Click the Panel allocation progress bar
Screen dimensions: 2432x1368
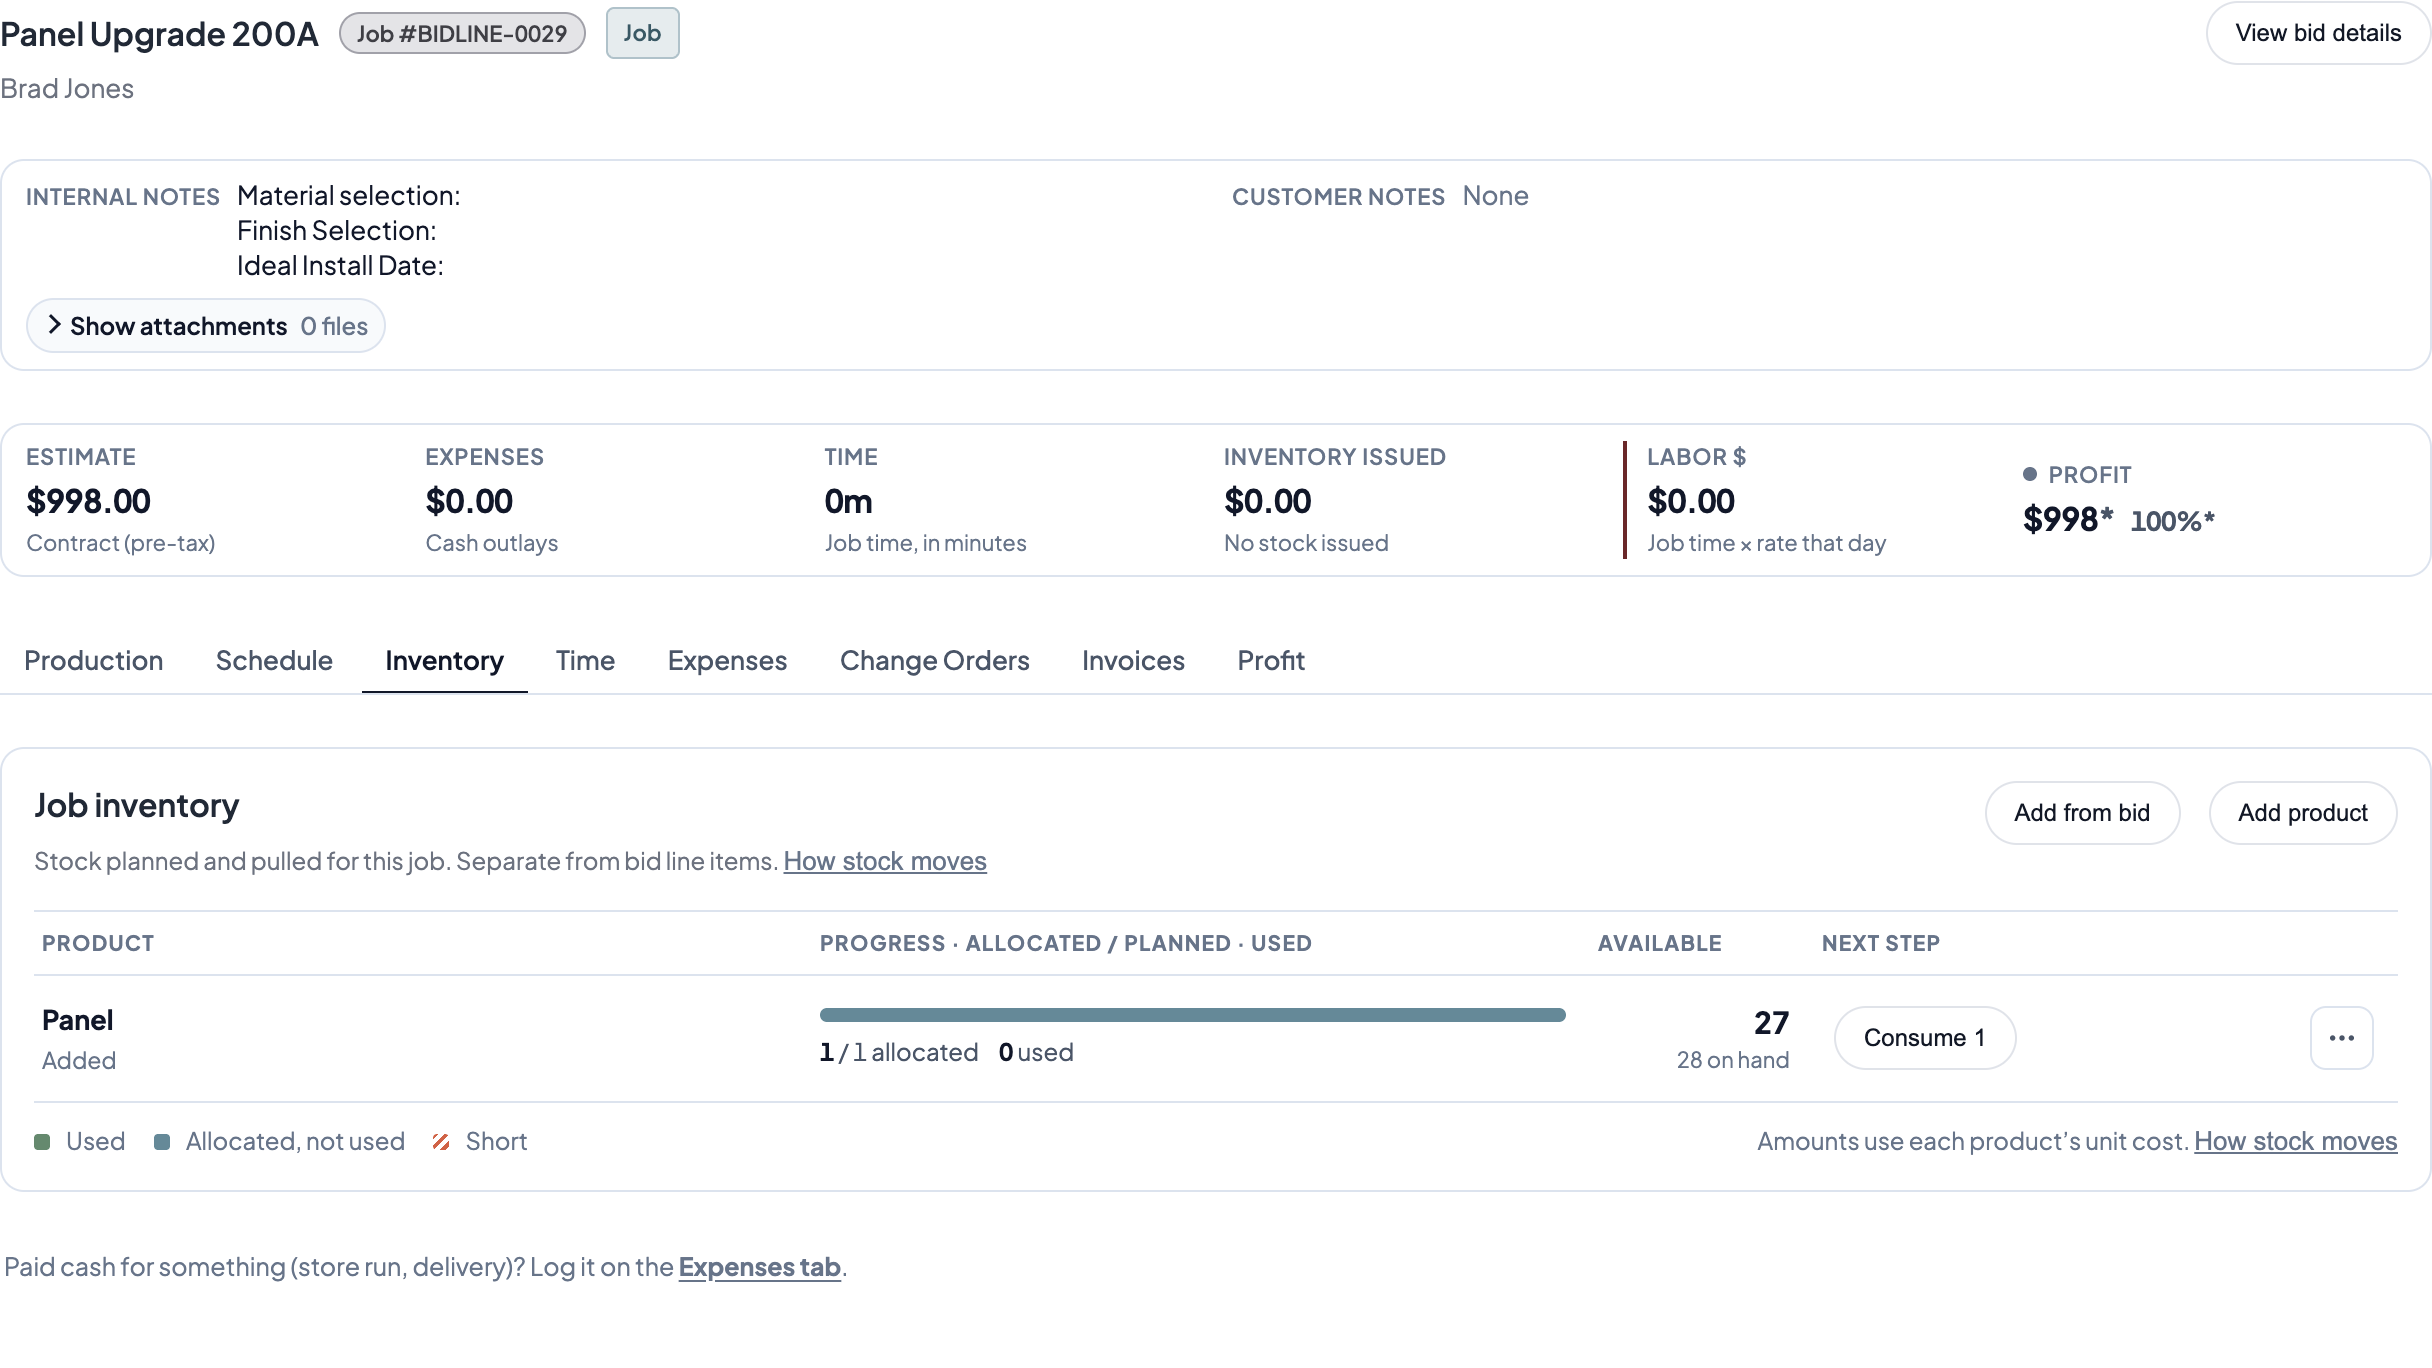1192,1015
